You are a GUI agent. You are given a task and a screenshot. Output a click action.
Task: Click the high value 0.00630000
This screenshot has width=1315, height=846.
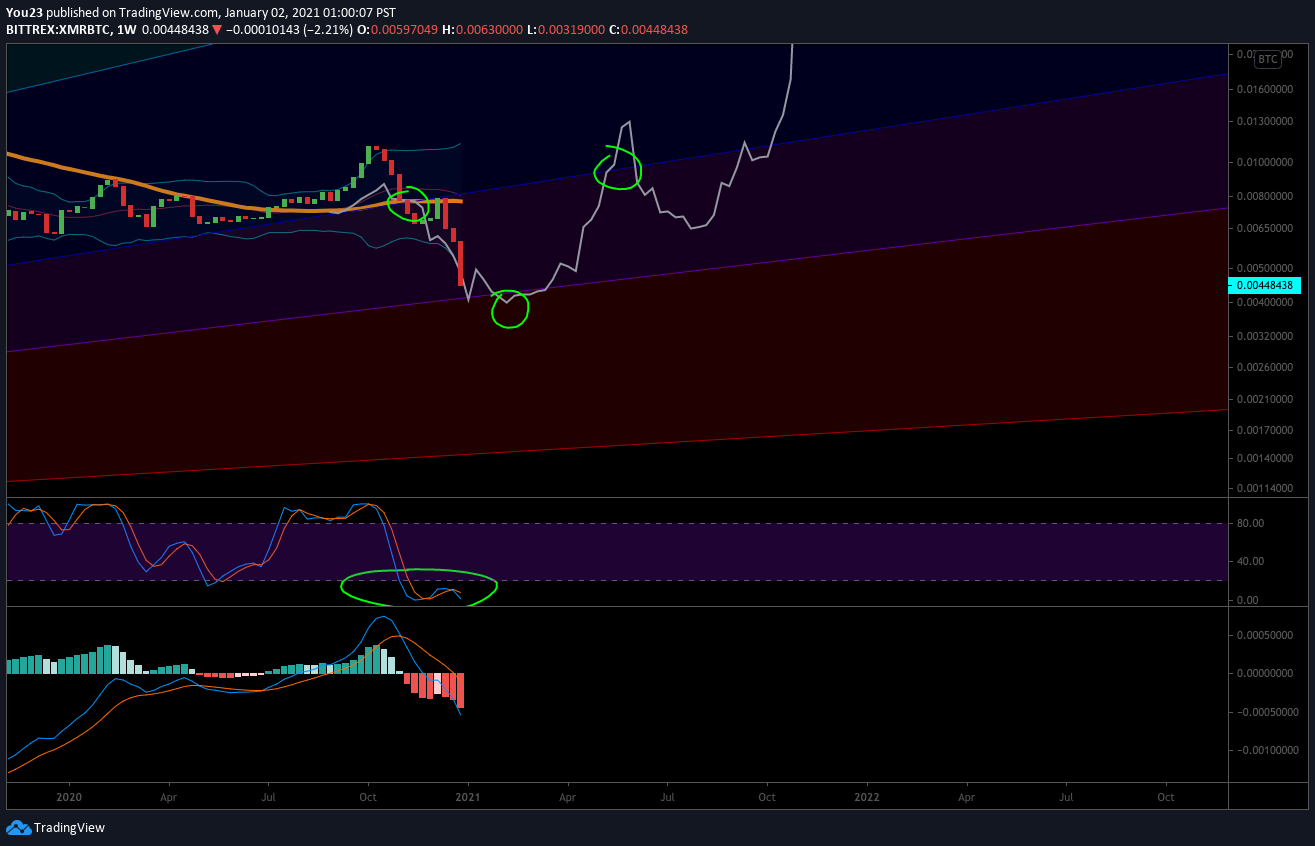(x=490, y=30)
